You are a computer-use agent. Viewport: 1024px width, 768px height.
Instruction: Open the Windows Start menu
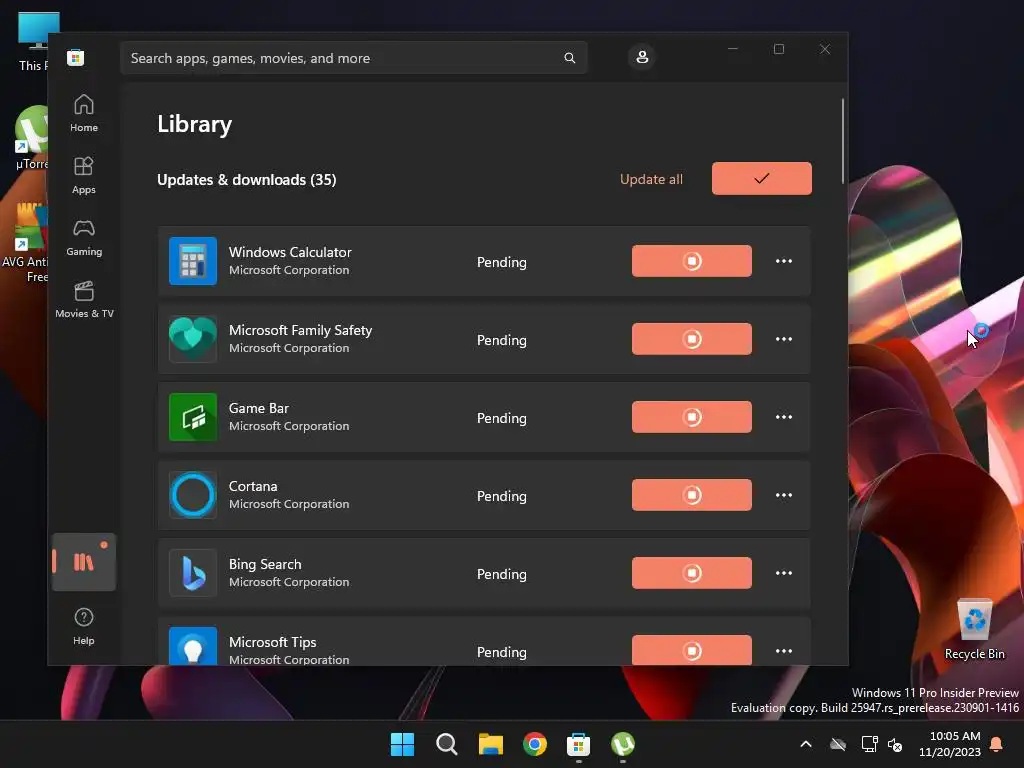402,744
